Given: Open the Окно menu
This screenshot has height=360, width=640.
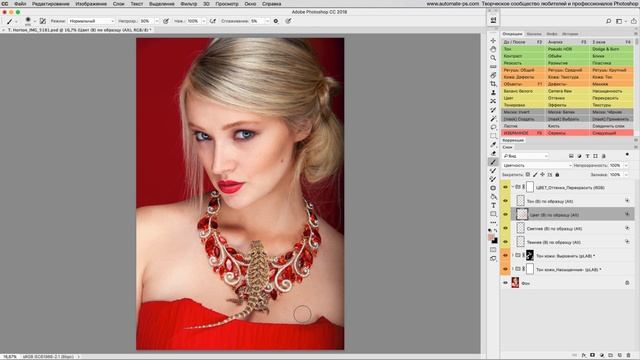Looking at the screenshot, I should pos(250,4).
